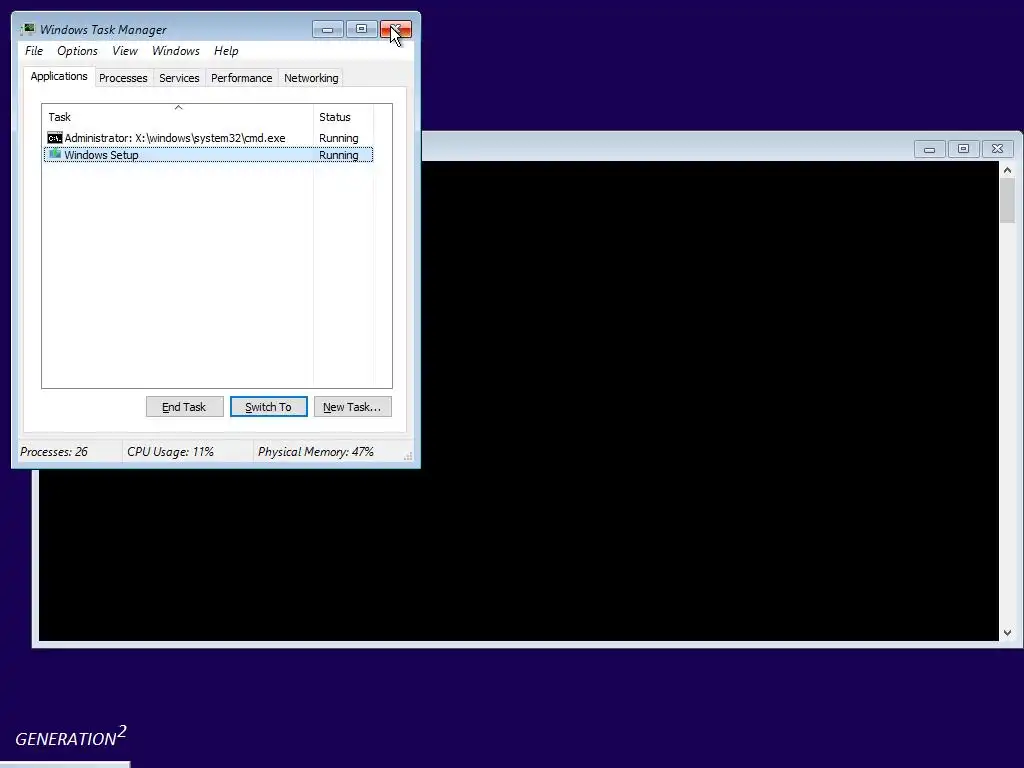
Task: Switch to the Services tab
Action: (179, 78)
